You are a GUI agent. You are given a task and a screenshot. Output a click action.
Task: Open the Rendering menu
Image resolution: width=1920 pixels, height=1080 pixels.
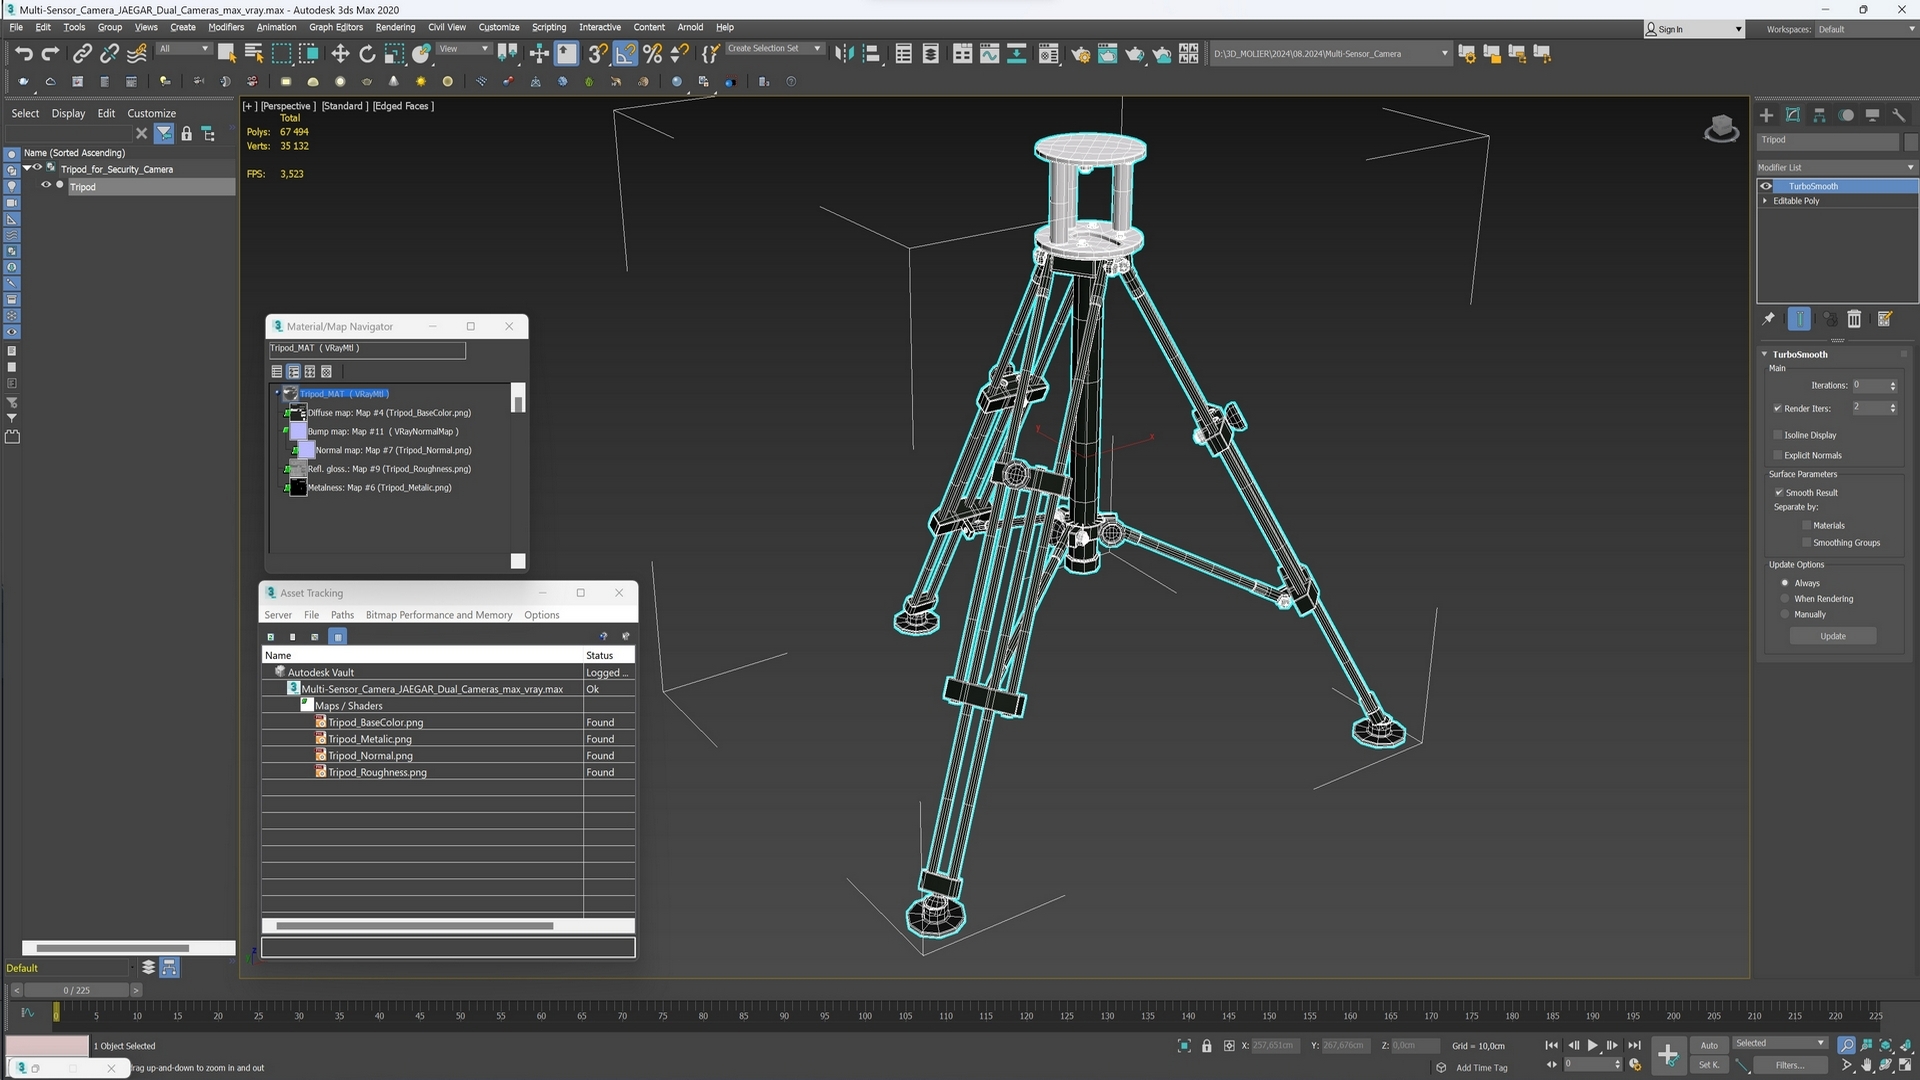click(x=395, y=27)
